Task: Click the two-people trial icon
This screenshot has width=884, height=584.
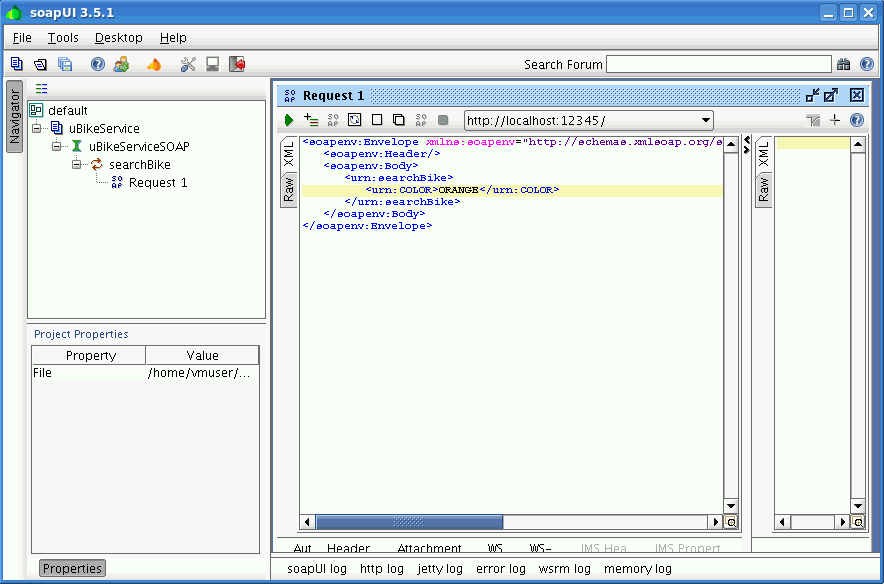Action: click(x=121, y=64)
